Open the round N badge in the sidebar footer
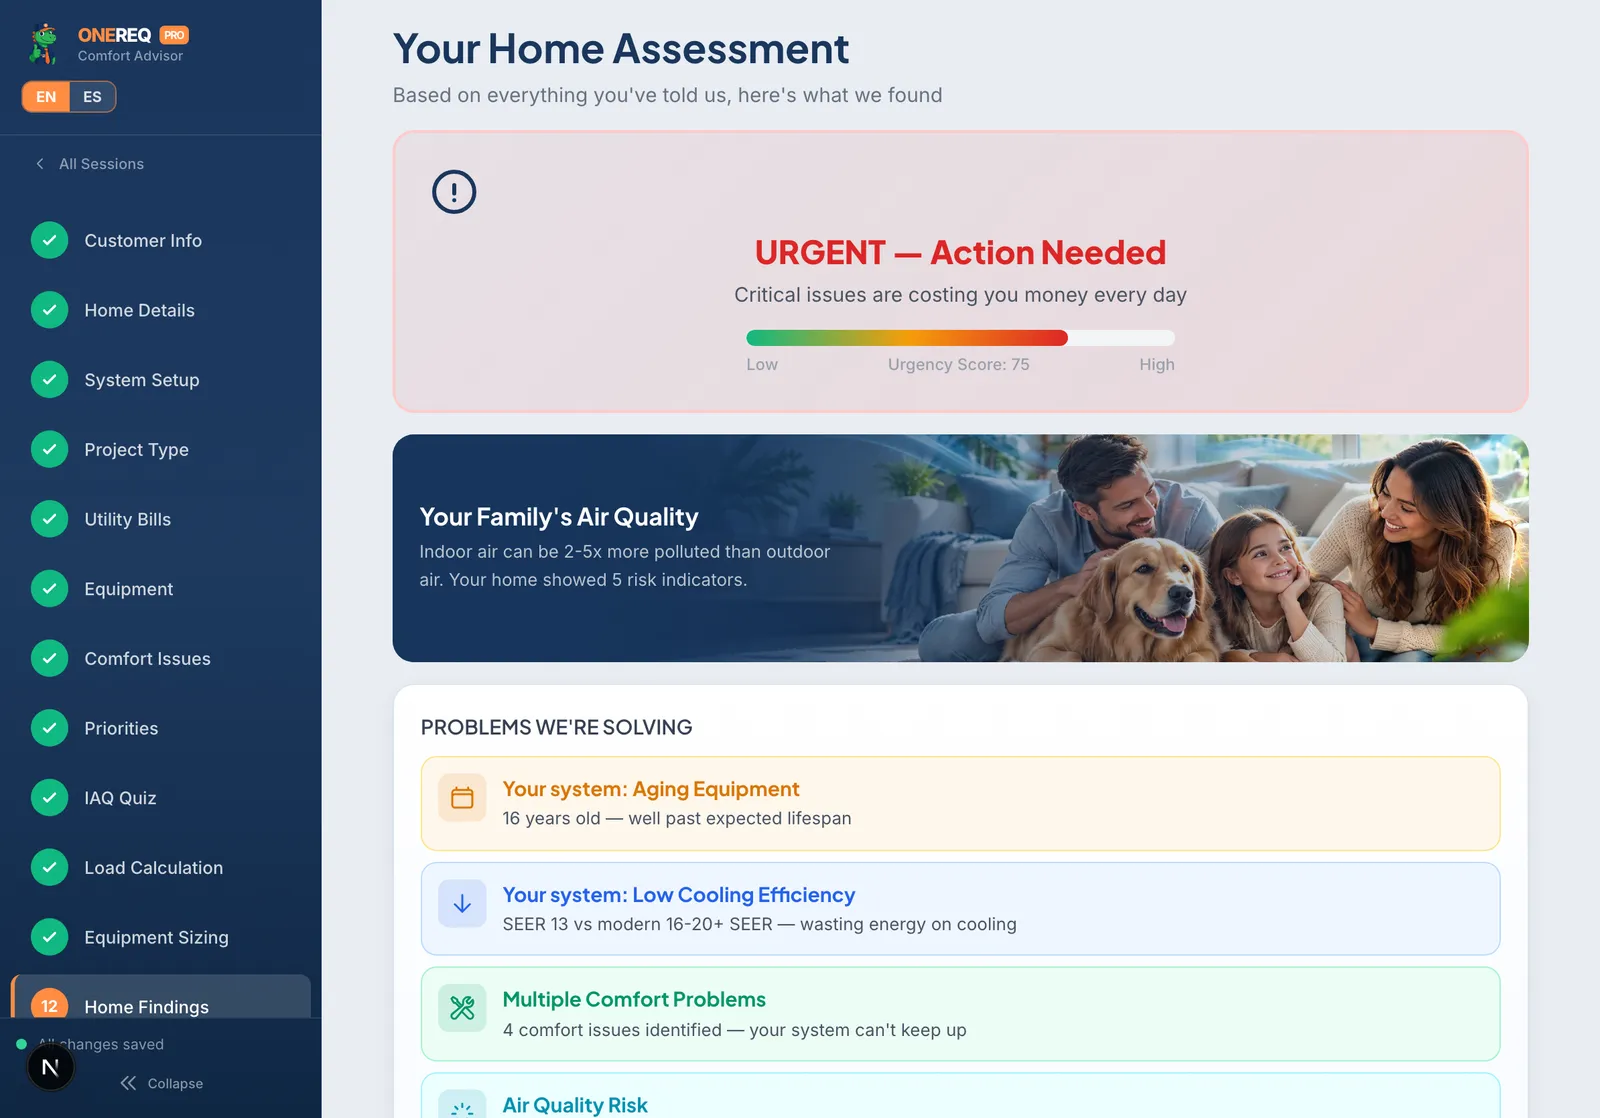This screenshot has width=1600, height=1118. click(50, 1068)
